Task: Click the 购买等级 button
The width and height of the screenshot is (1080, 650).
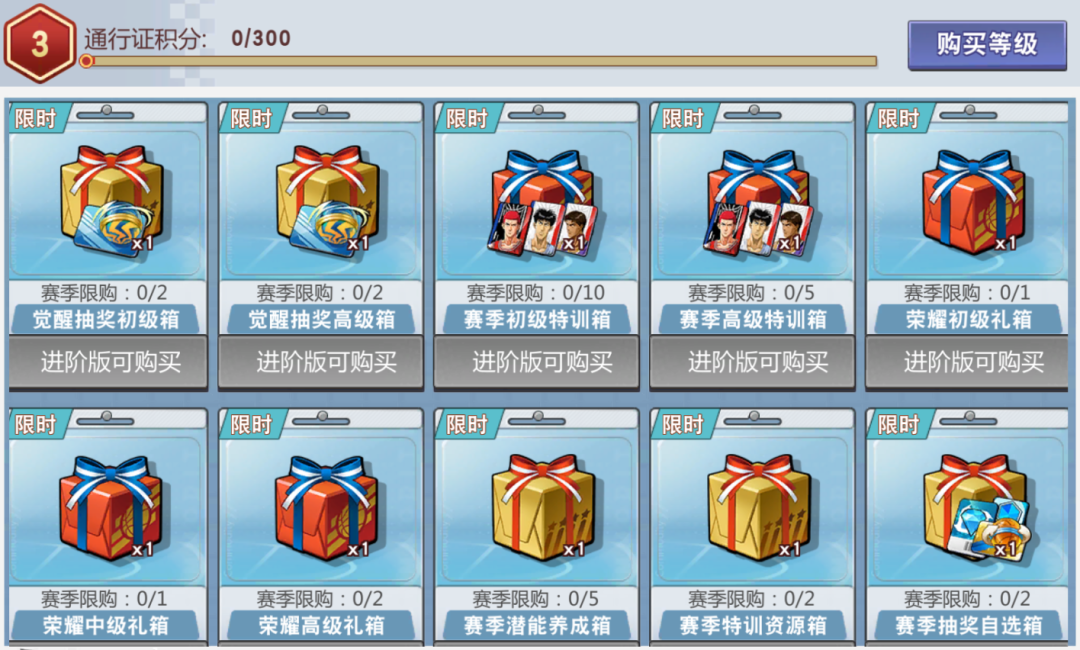Action: [x=986, y=45]
